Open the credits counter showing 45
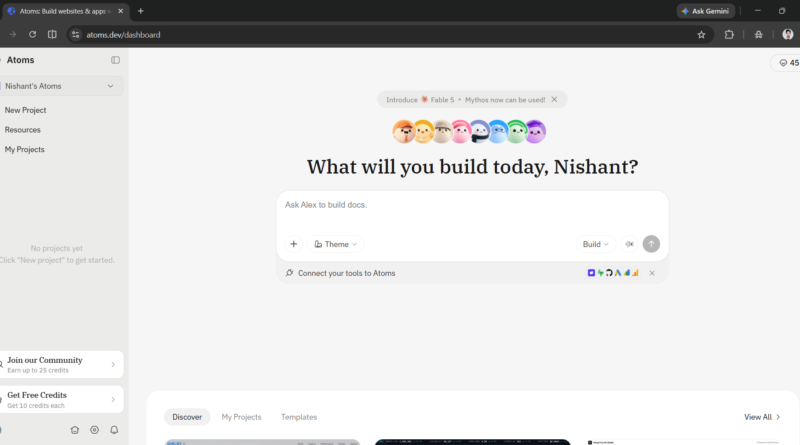 tap(788, 63)
